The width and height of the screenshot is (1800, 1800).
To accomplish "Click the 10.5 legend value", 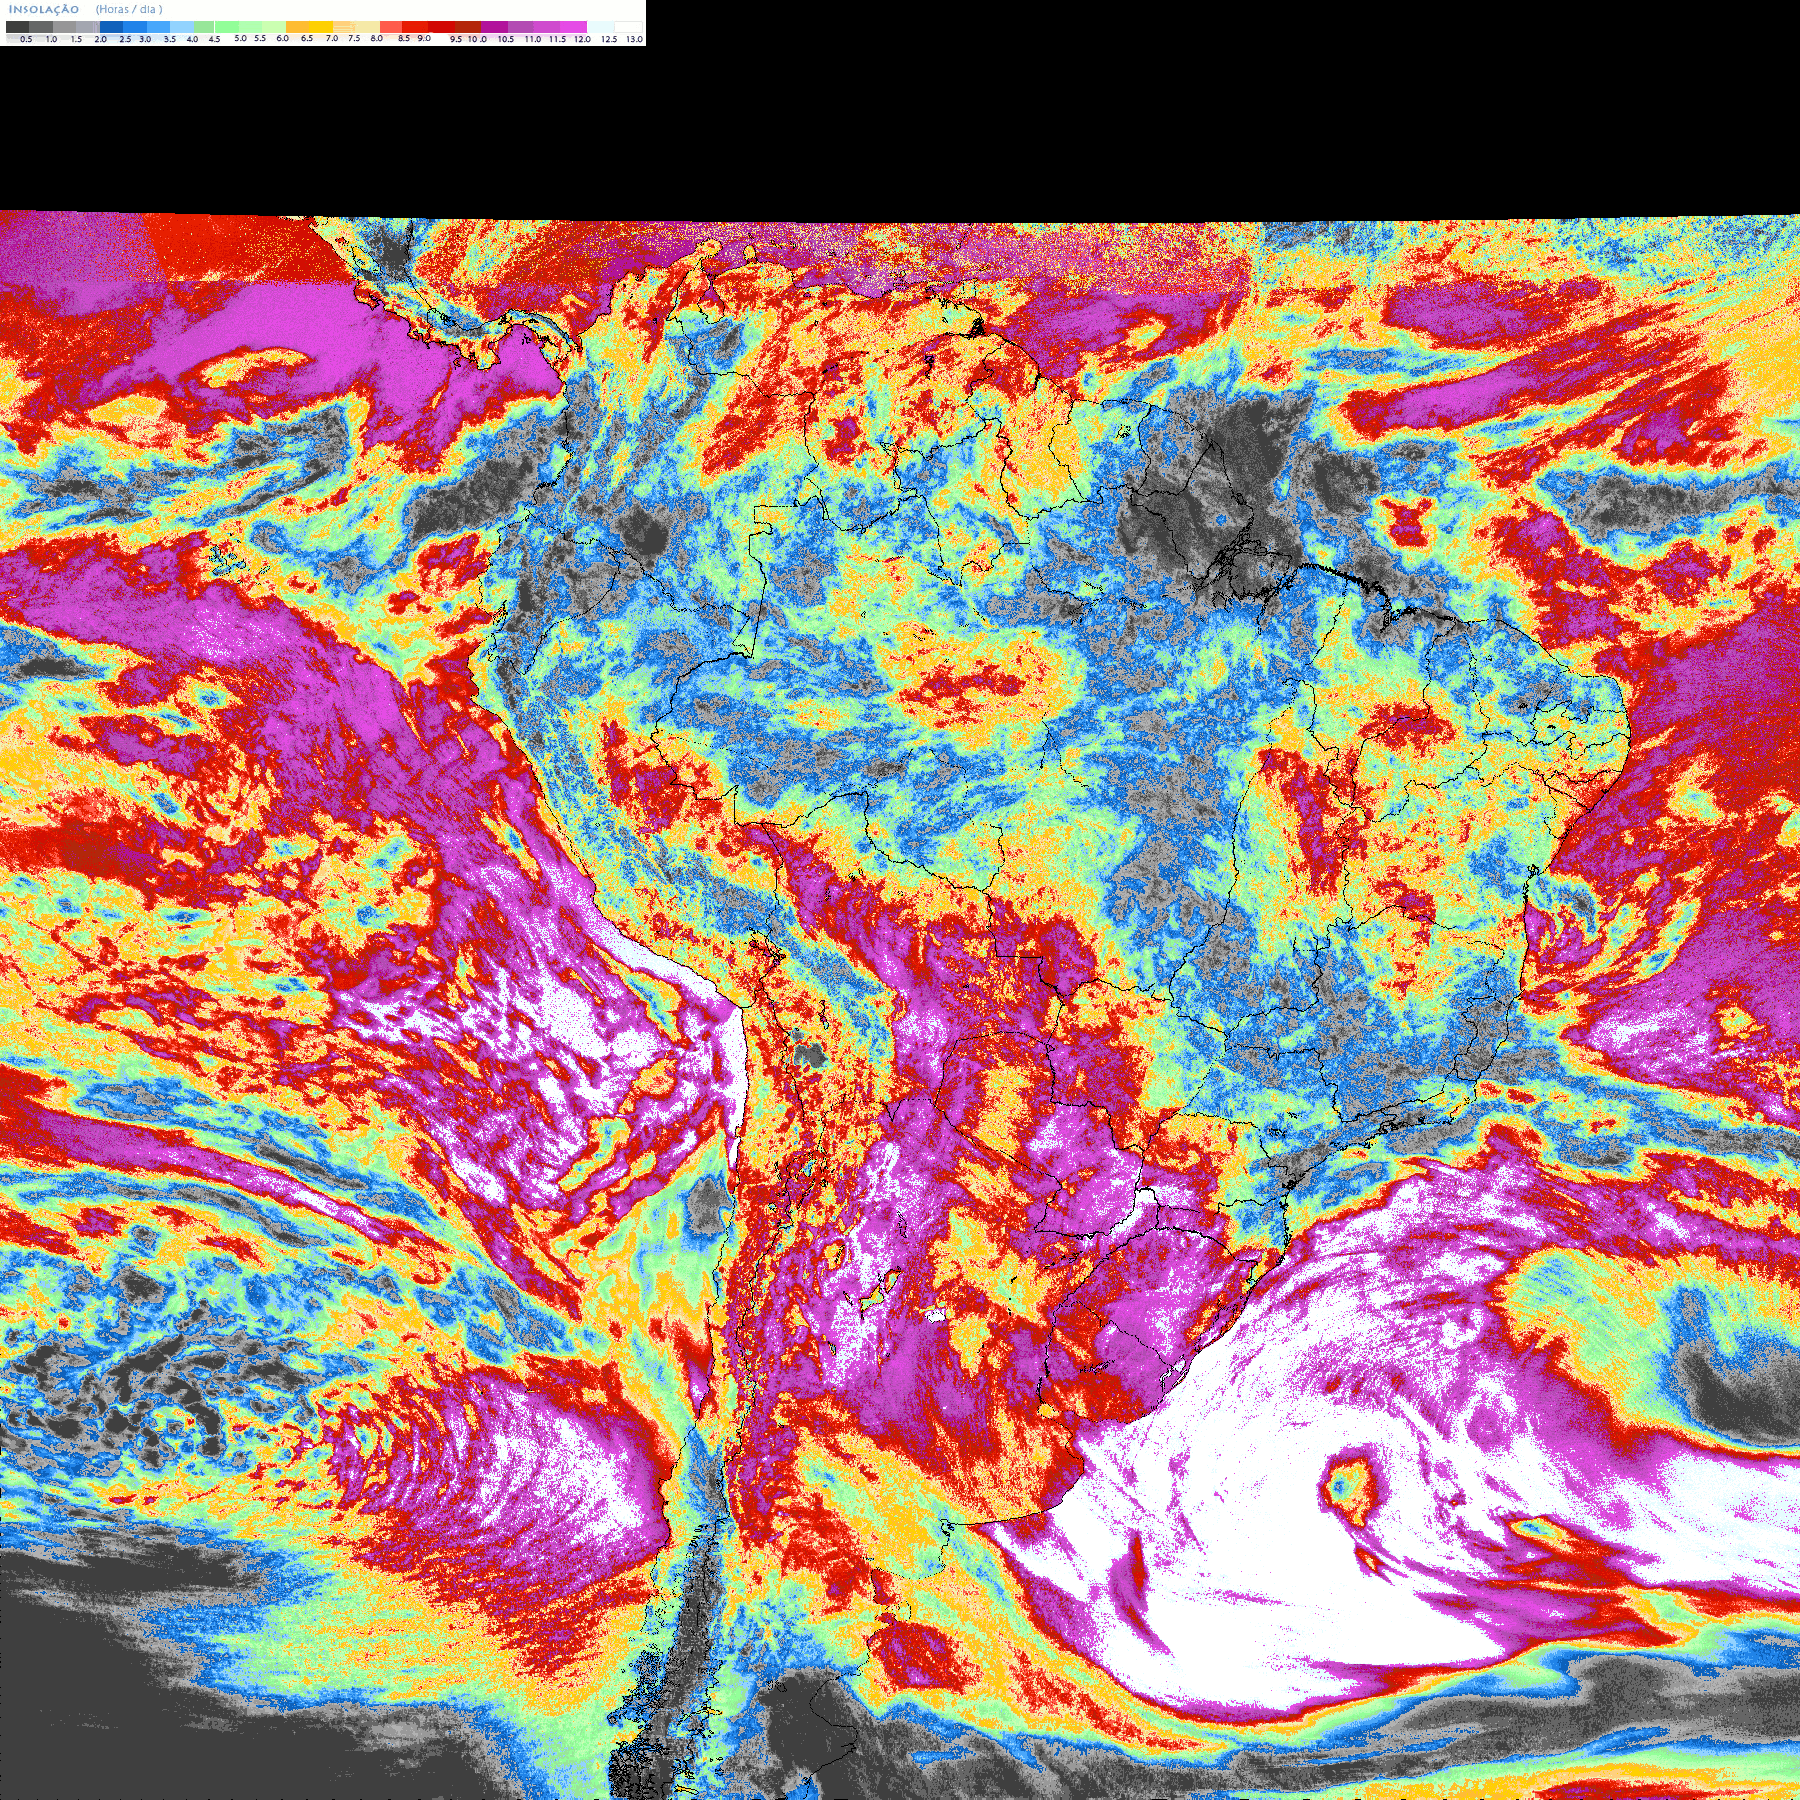I will 506,39.
